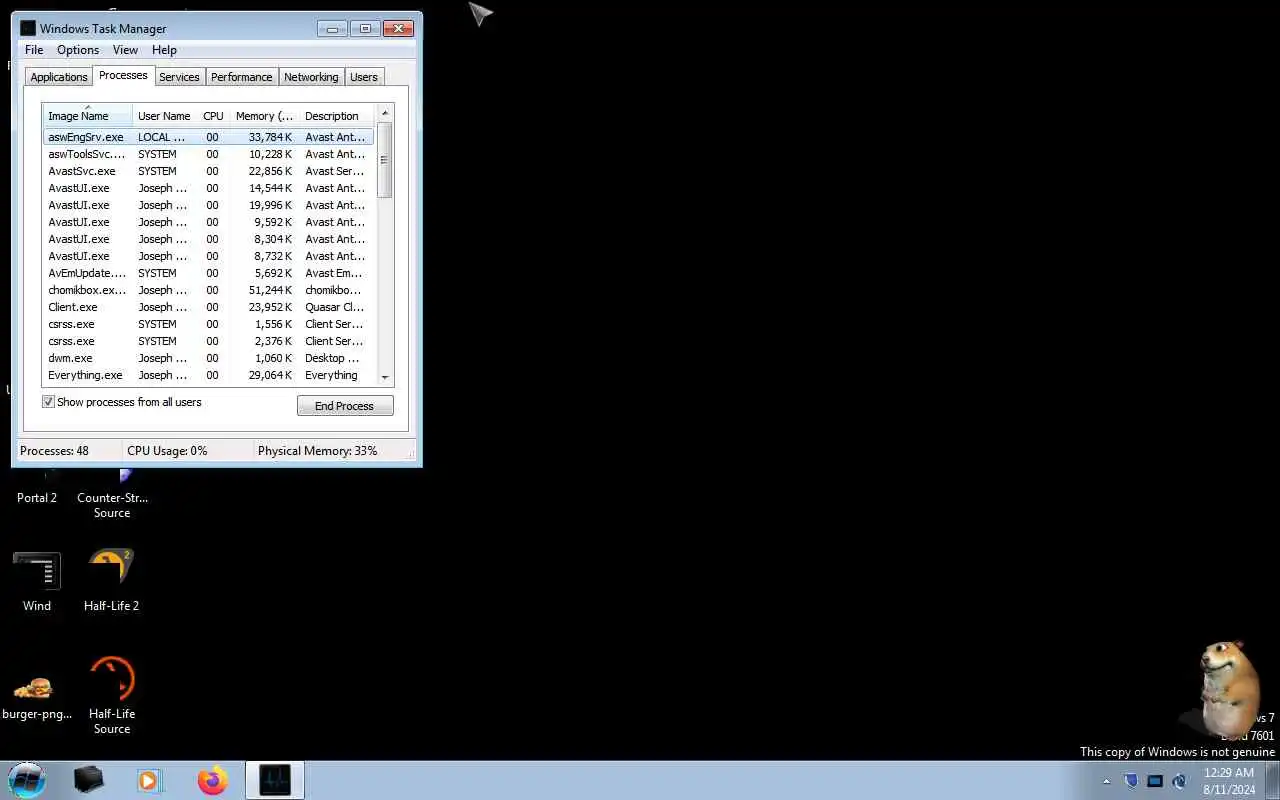
Task: Select the chomikbox.exe process row
Action: (208, 290)
